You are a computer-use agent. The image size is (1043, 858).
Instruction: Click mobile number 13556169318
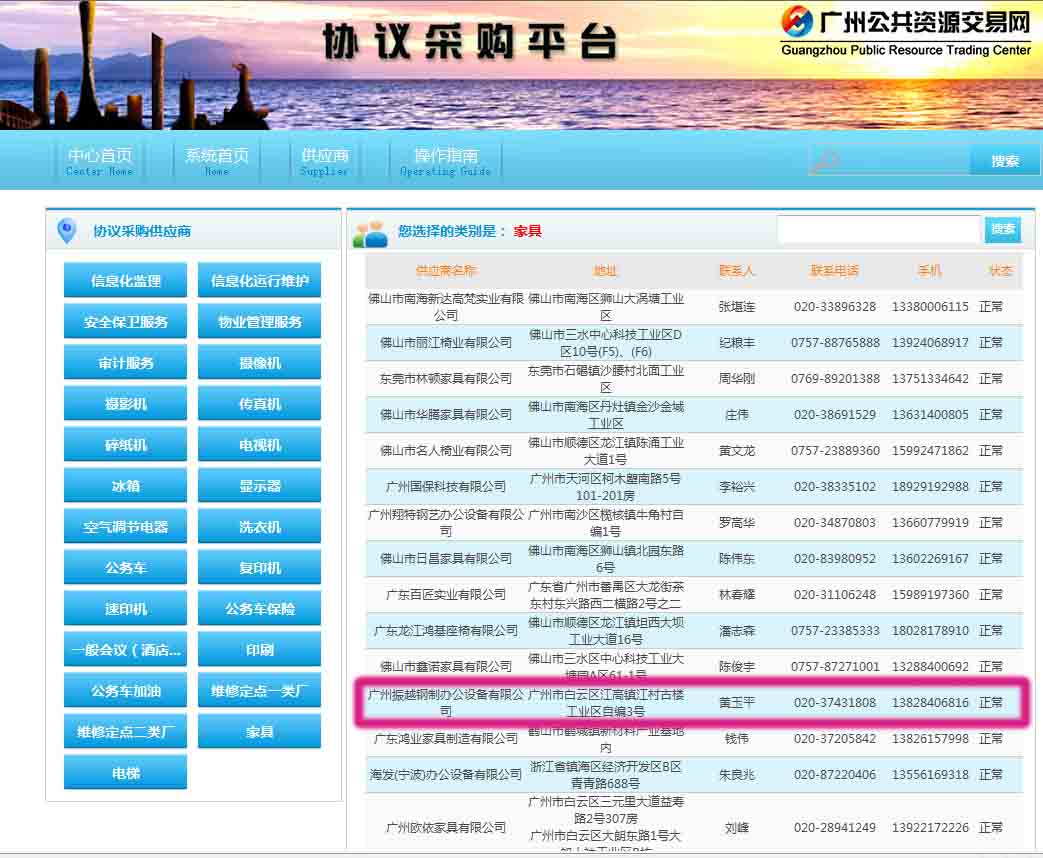(930, 774)
